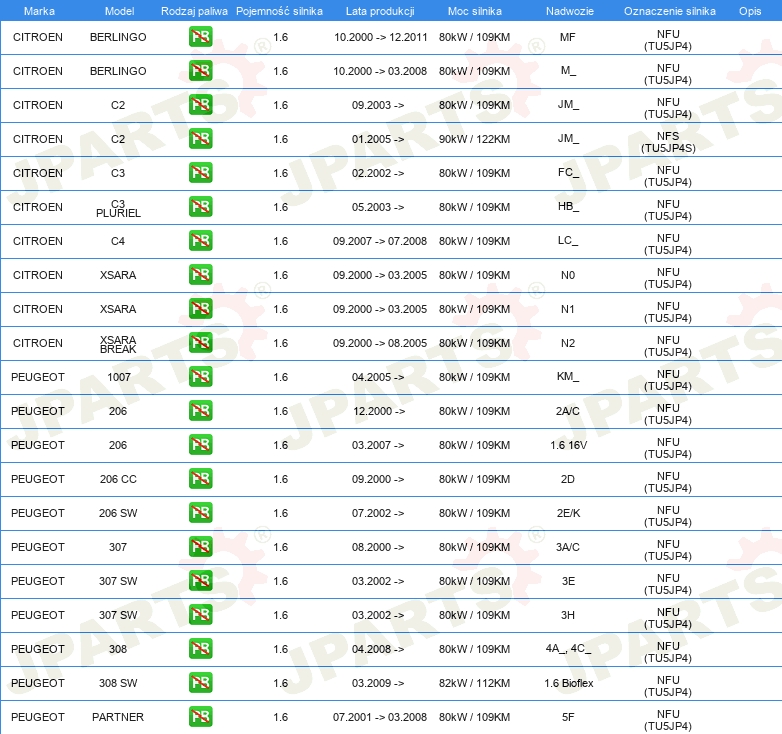
Task: Click the N2 body code cell
Action: [x=568, y=343]
